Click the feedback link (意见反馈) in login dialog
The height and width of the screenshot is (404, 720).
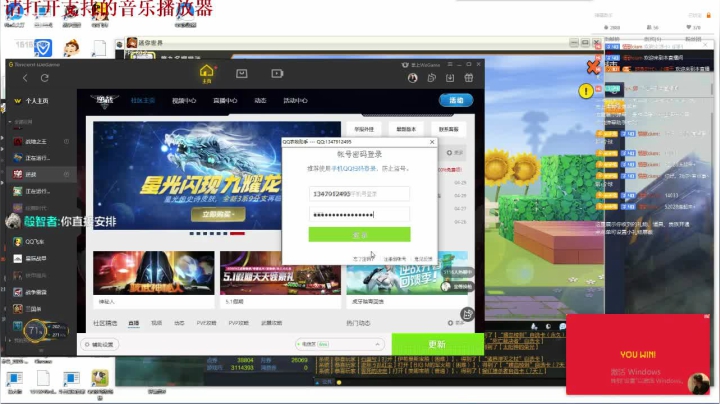coord(423,259)
